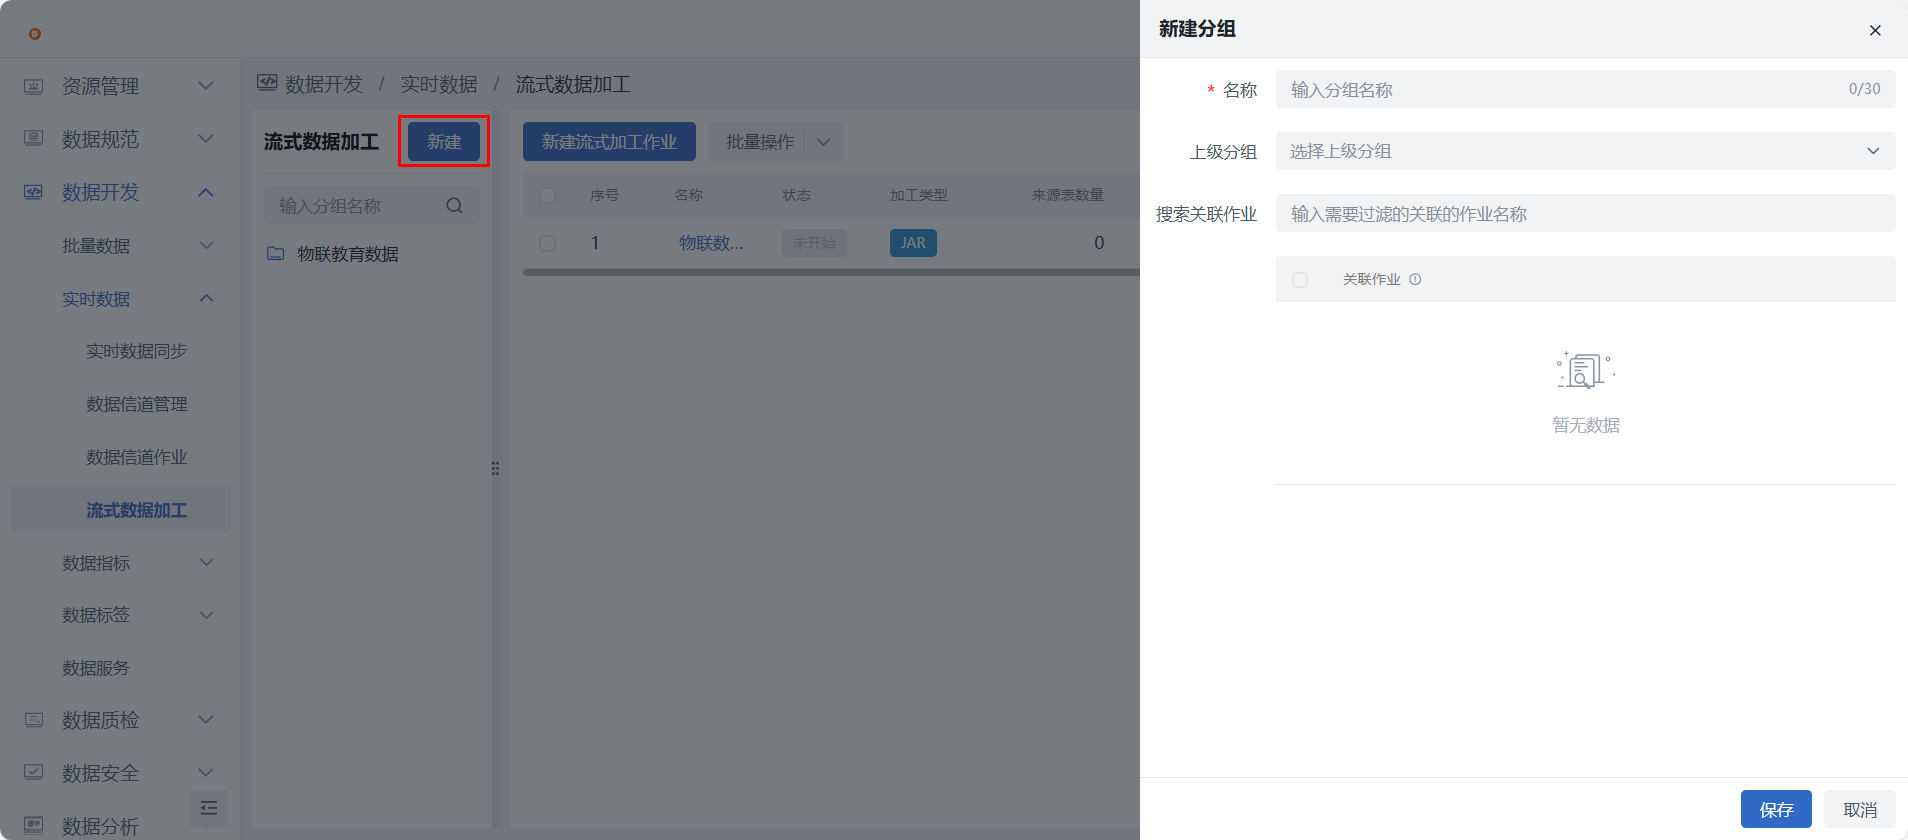The width and height of the screenshot is (1908, 840).
Task: Expand the 资源管理 menu
Action: coord(120,86)
